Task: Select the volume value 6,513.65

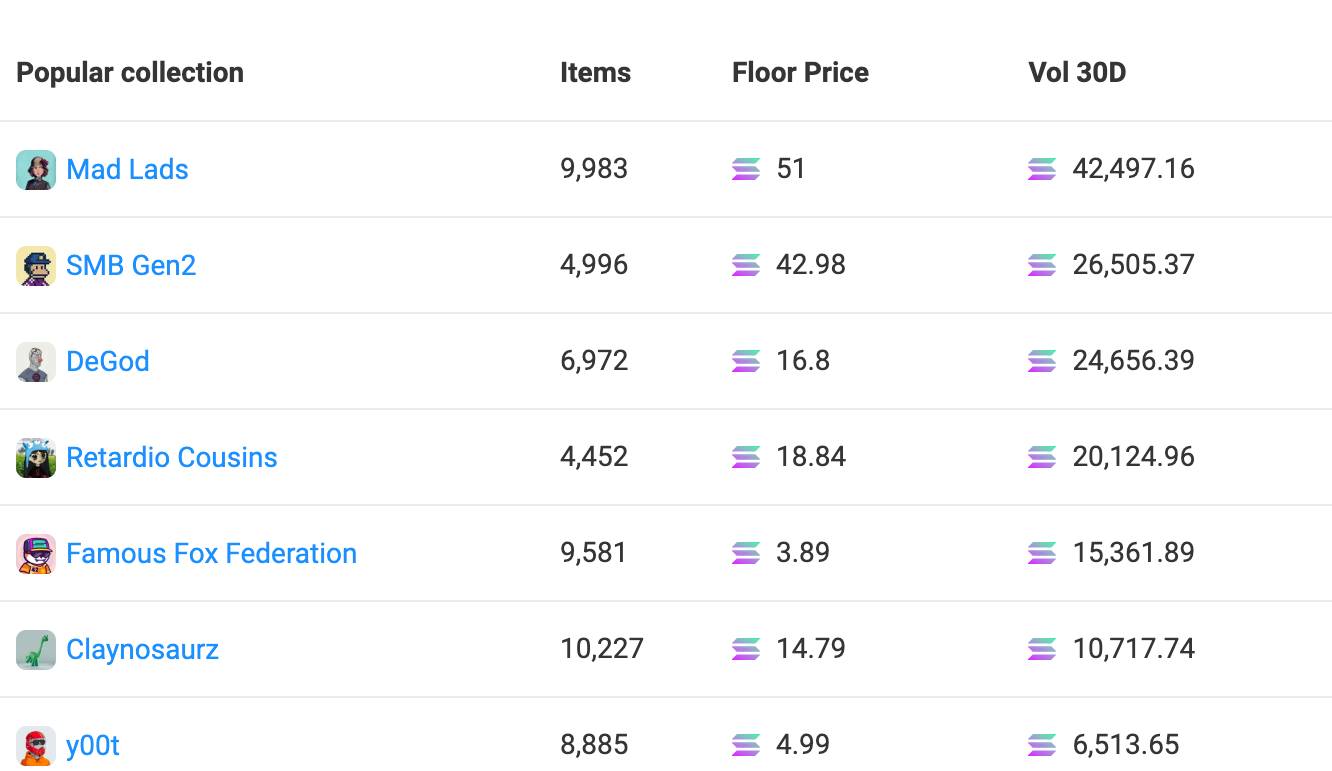Action: pos(1126,745)
